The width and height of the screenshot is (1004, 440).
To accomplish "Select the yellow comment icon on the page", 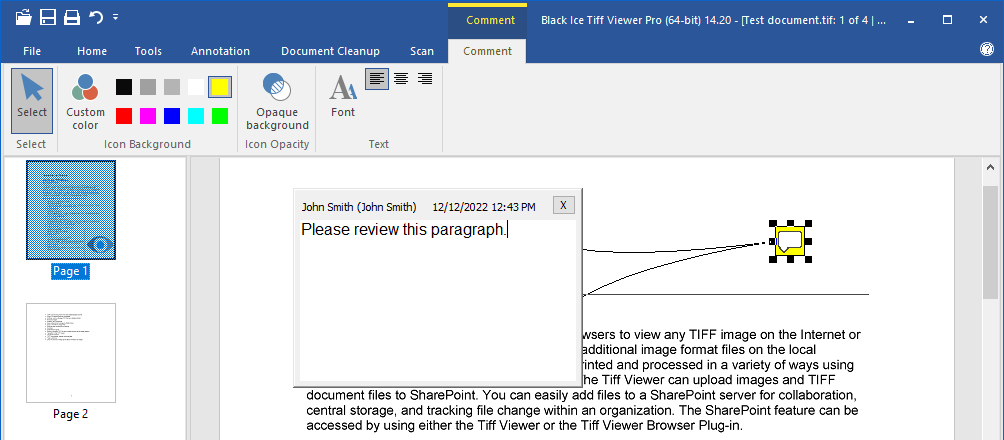I will 789,241.
